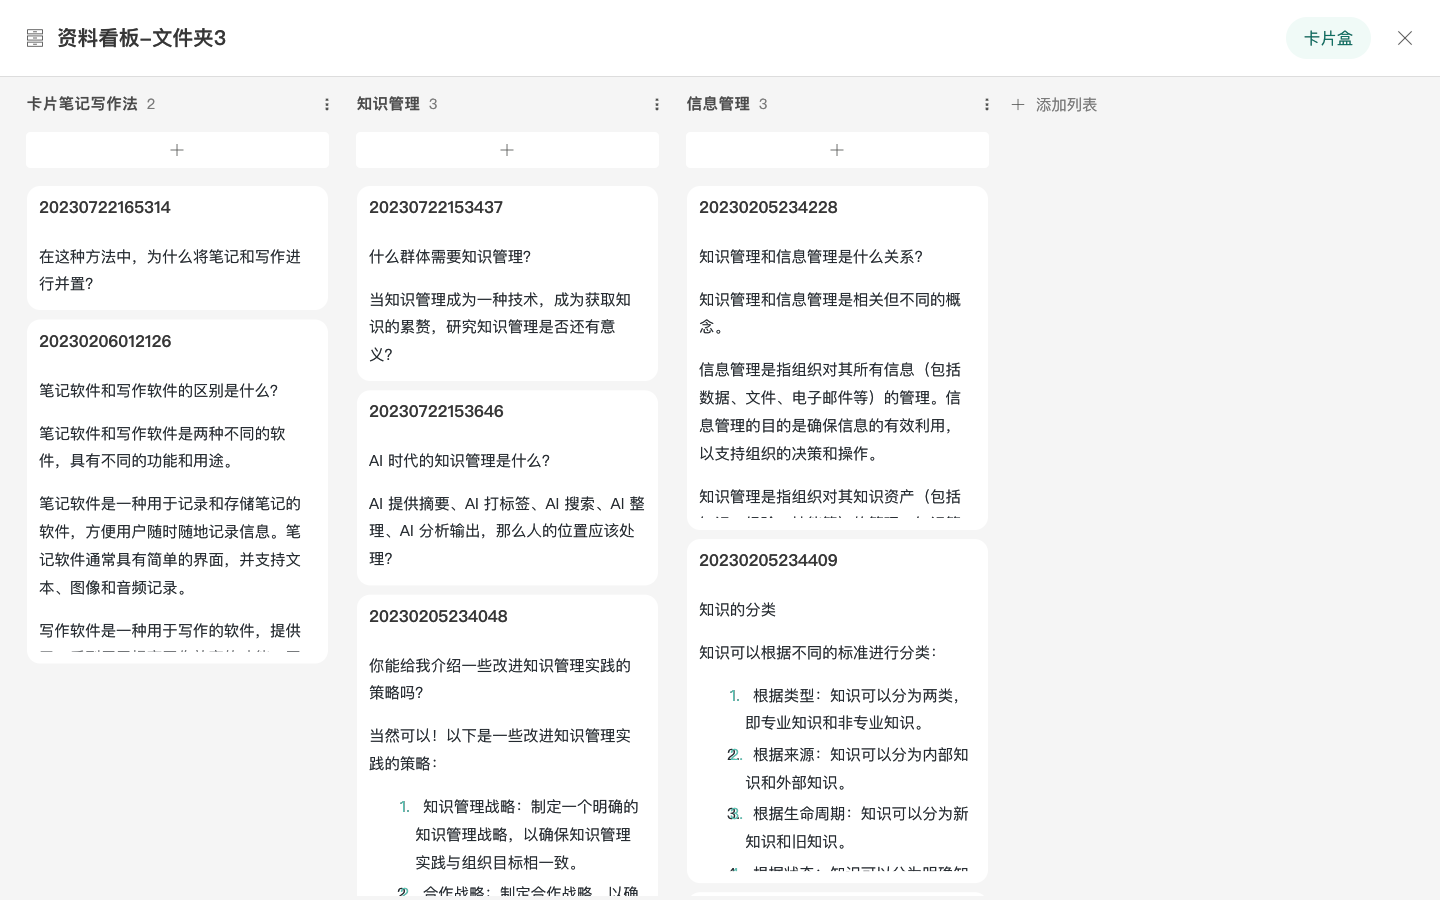The width and height of the screenshot is (1440, 900).
Task: Add a card to 信息管理 list
Action: [837, 150]
